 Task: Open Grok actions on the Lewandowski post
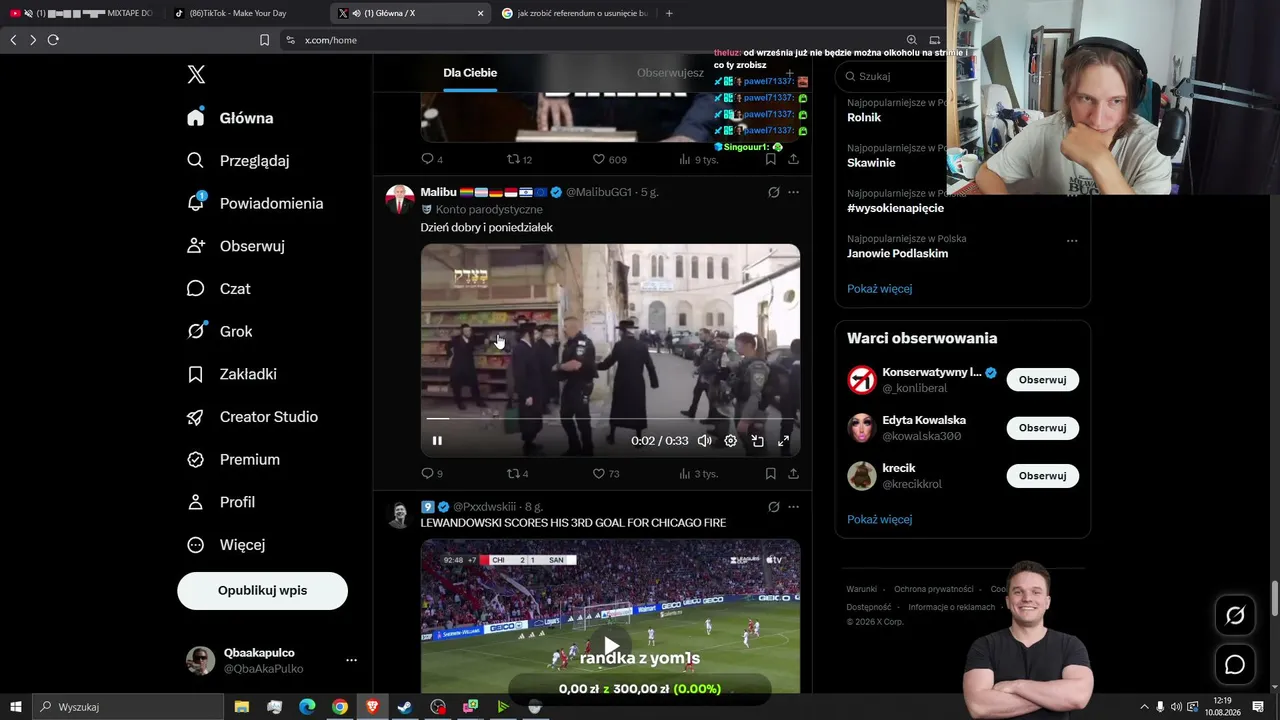coord(773,507)
